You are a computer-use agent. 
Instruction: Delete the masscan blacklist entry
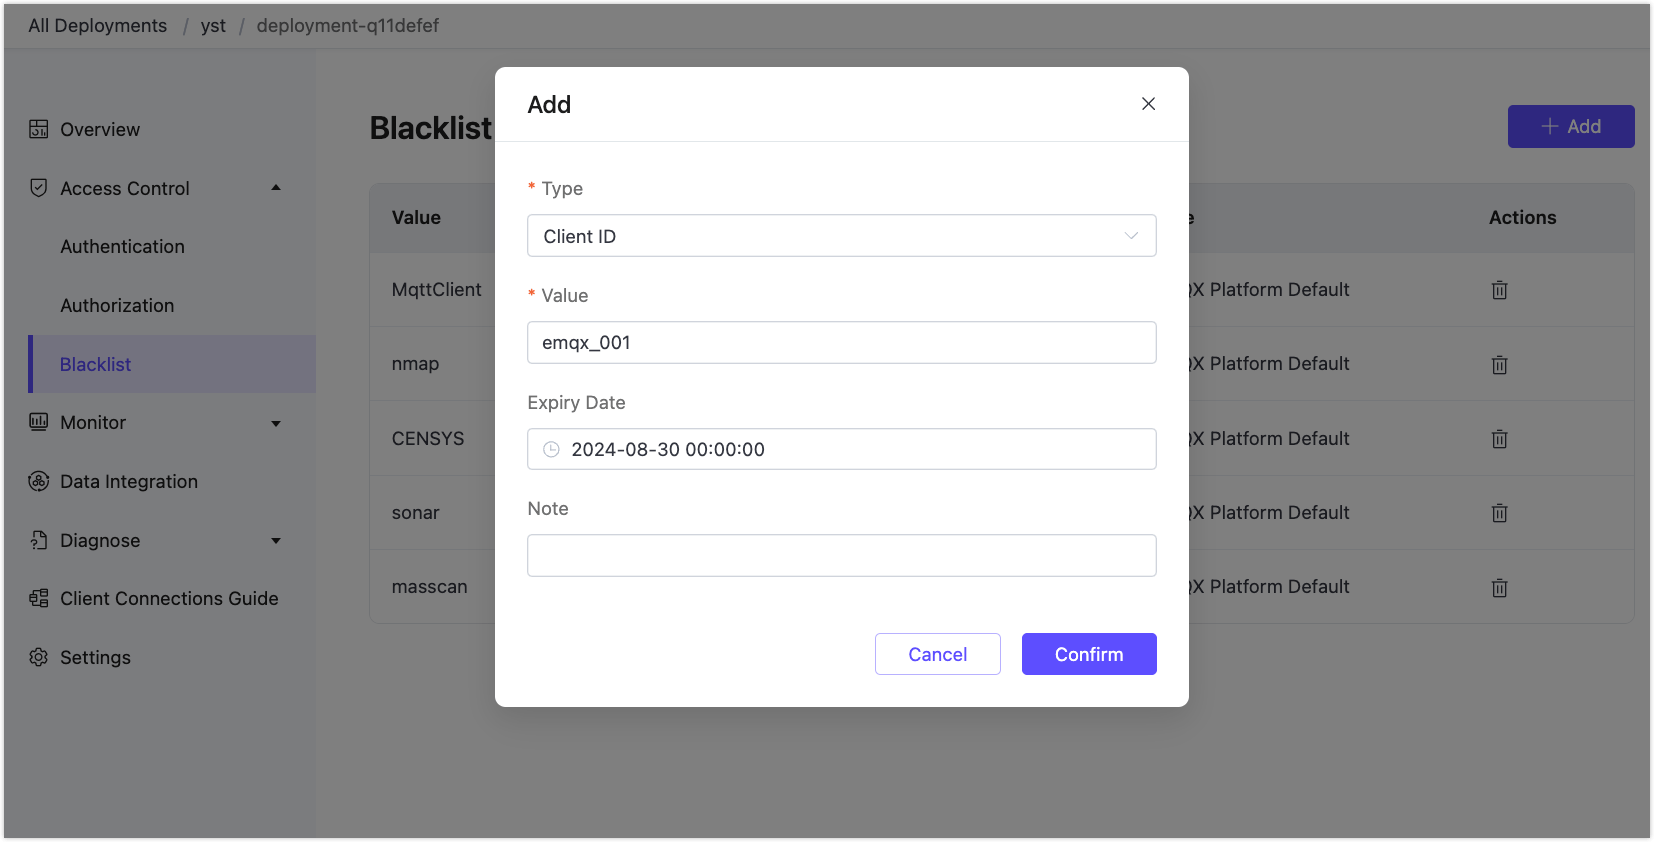click(x=1499, y=588)
